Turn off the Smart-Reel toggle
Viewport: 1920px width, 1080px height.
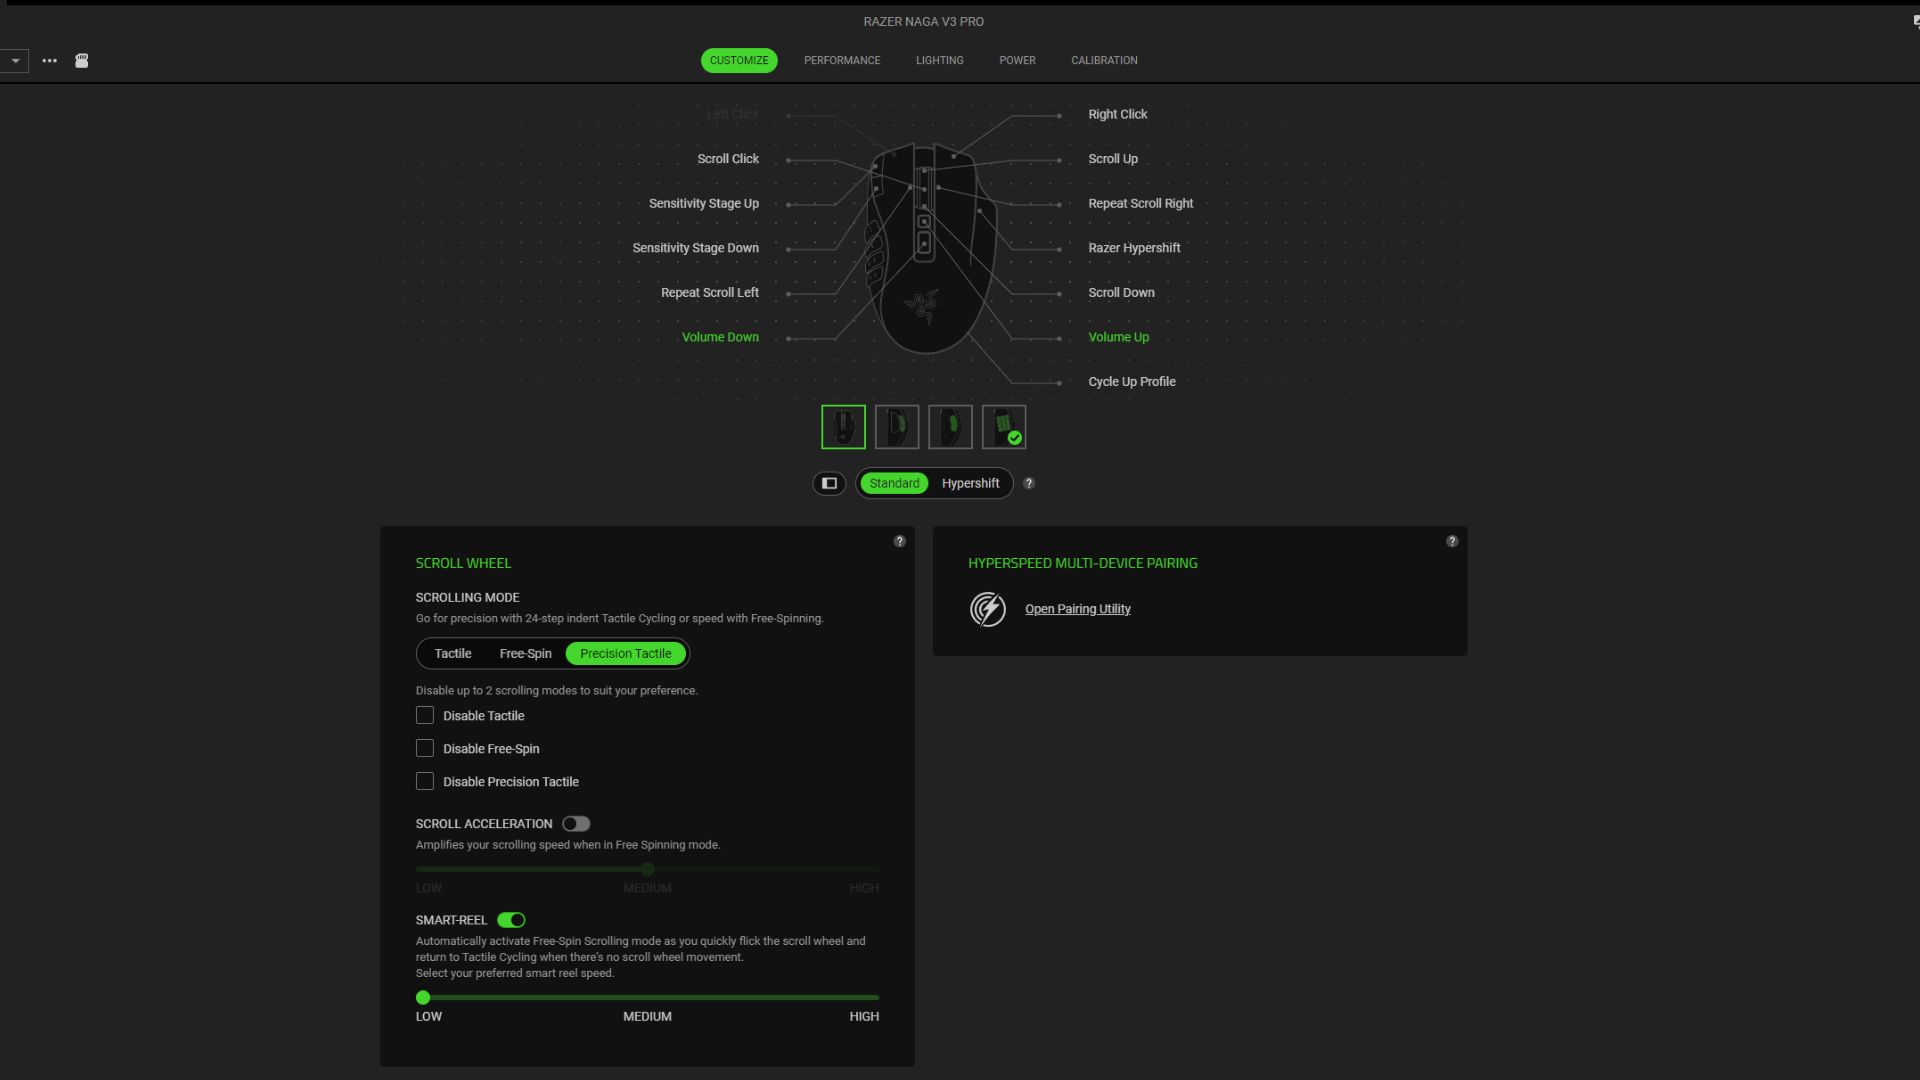[x=511, y=920]
